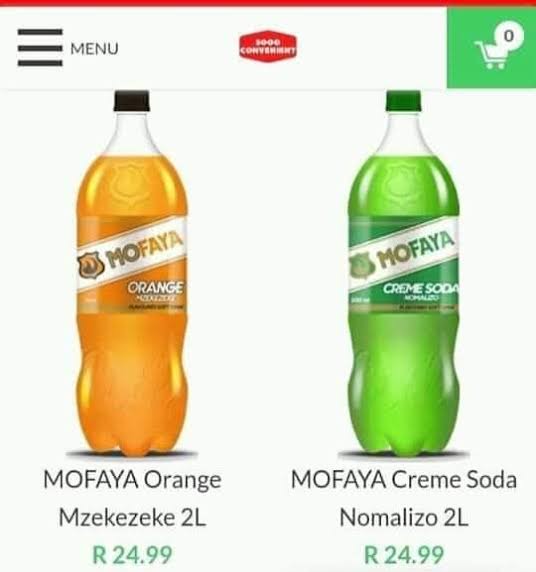The image size is (536, 572).
Task: Select the MOFAYA Orange Mzekezeke 2L title
Action: (132, 498)
